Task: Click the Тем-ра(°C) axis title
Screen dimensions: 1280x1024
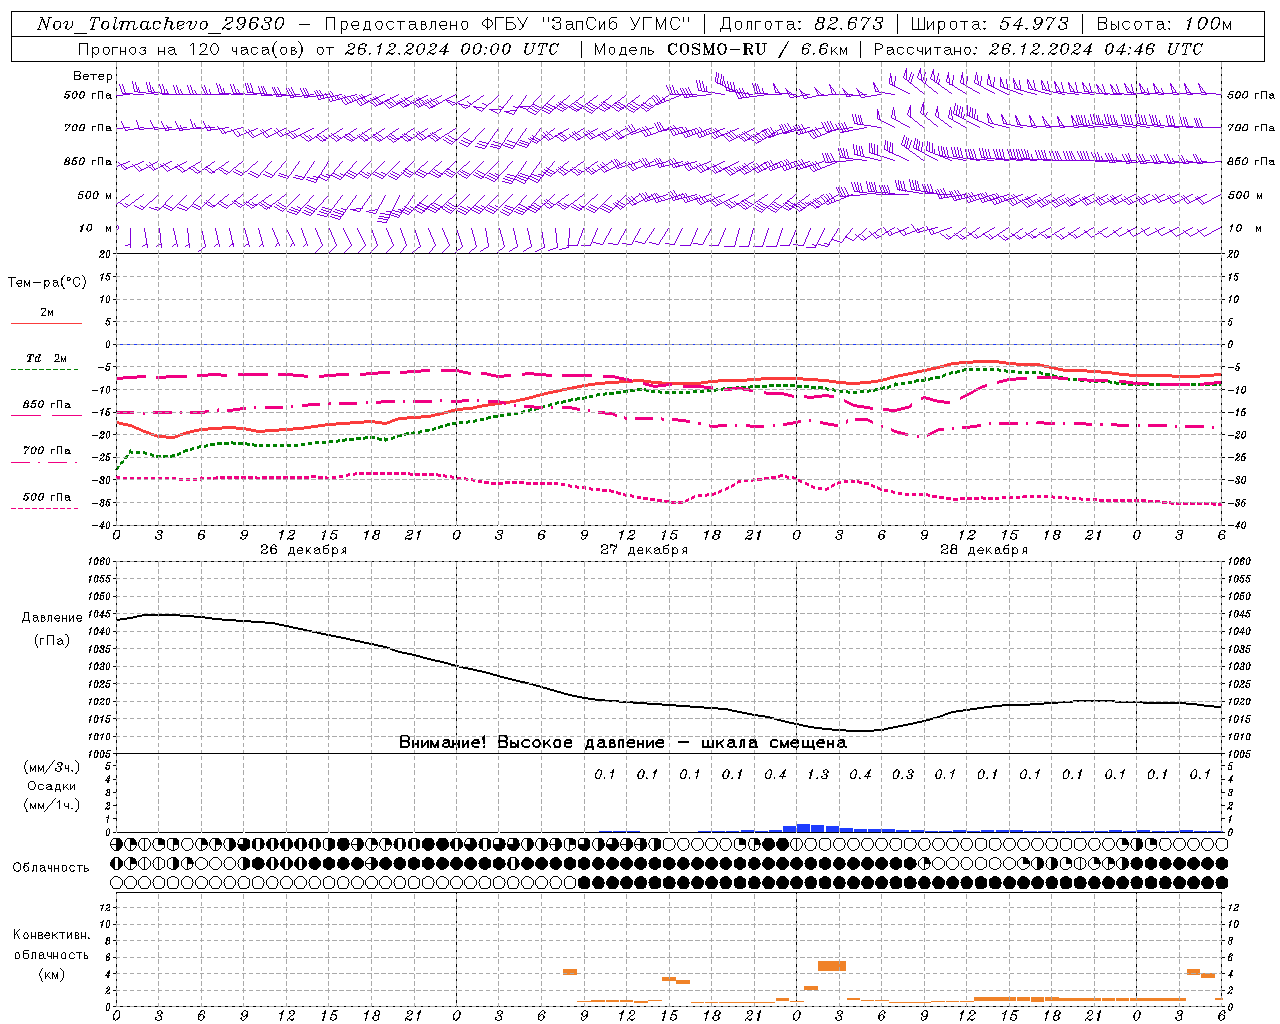Action: (47, 283)
